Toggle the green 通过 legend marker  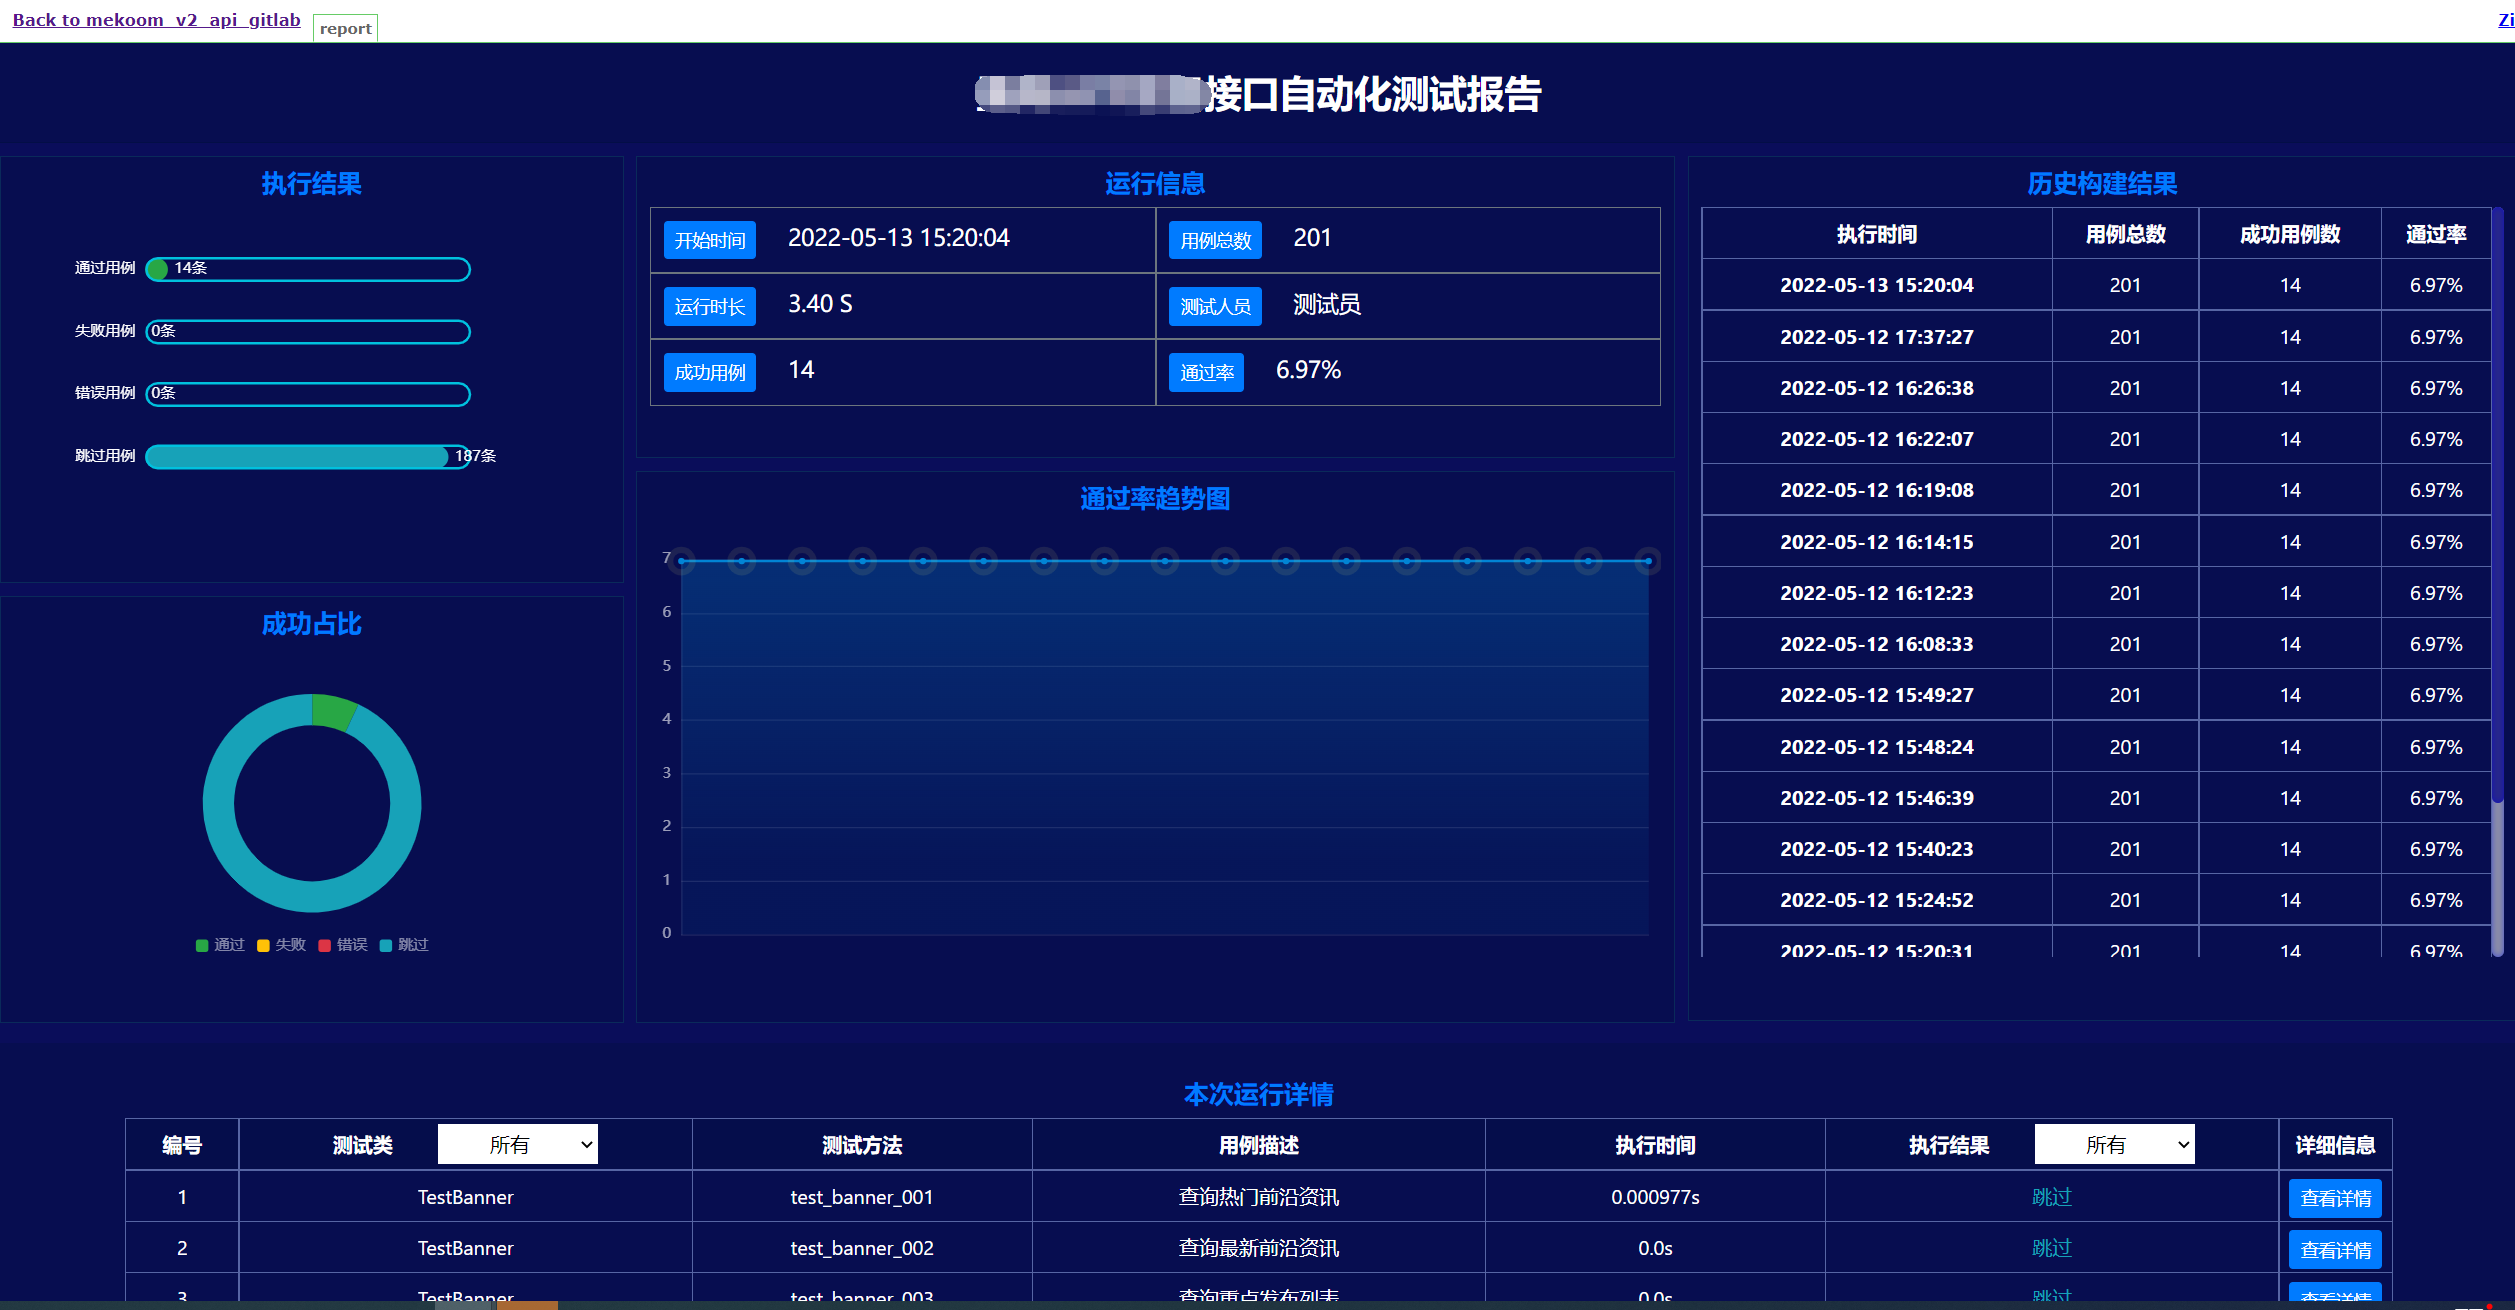pyautogui.click(x=202, y=945)
